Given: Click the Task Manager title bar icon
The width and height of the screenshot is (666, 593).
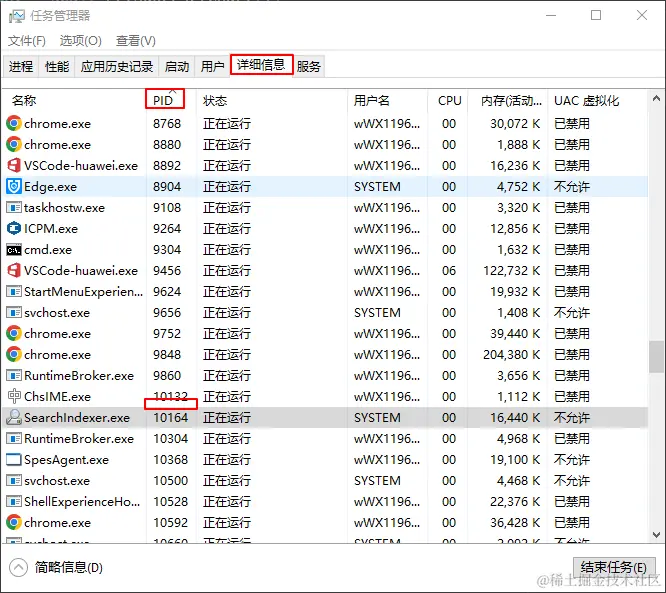Looking at the screenshot, I should click(x=17, y=16).
